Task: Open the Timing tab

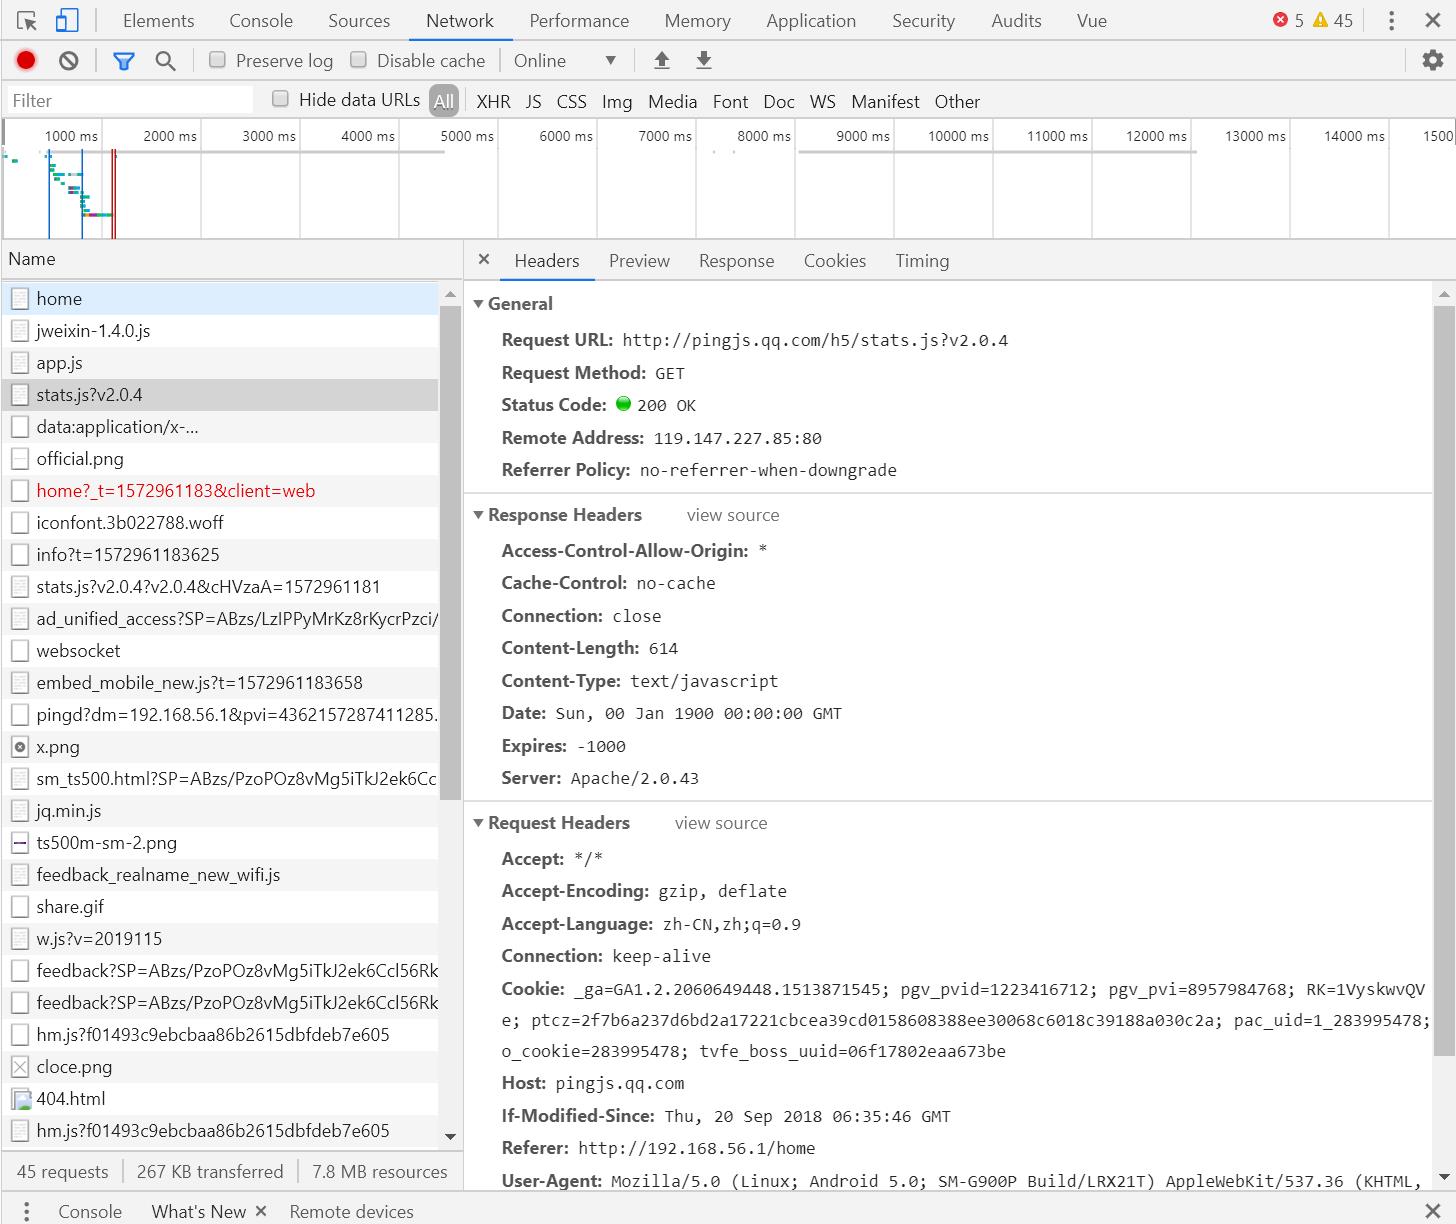Action: (x=921, y=261)
